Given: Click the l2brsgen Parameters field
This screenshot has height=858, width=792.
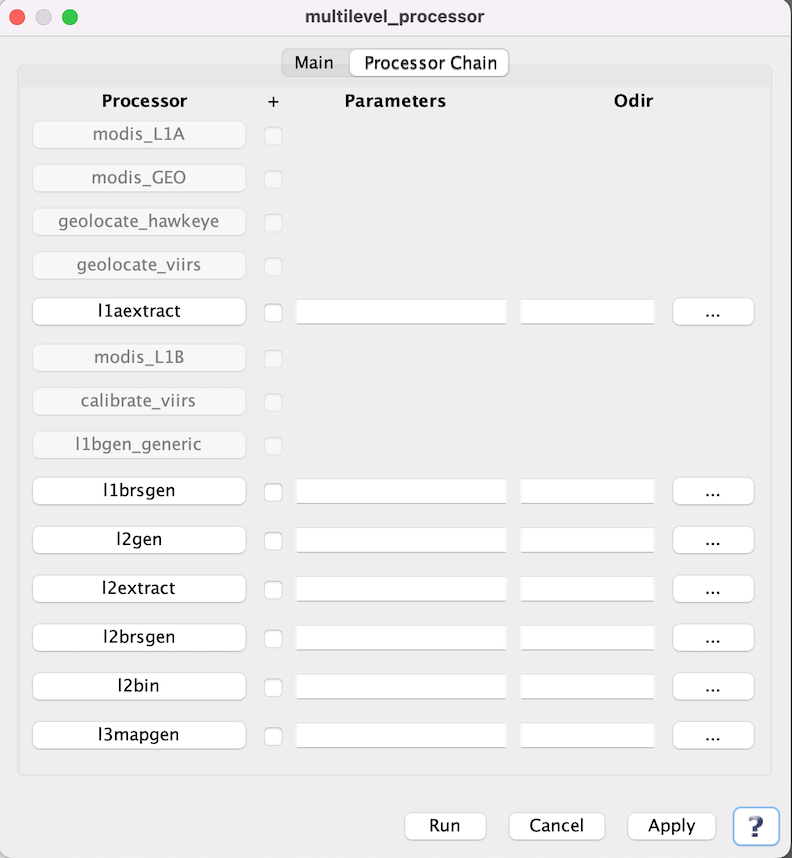Looking at the screenshot, I should [x=401, y=638].
